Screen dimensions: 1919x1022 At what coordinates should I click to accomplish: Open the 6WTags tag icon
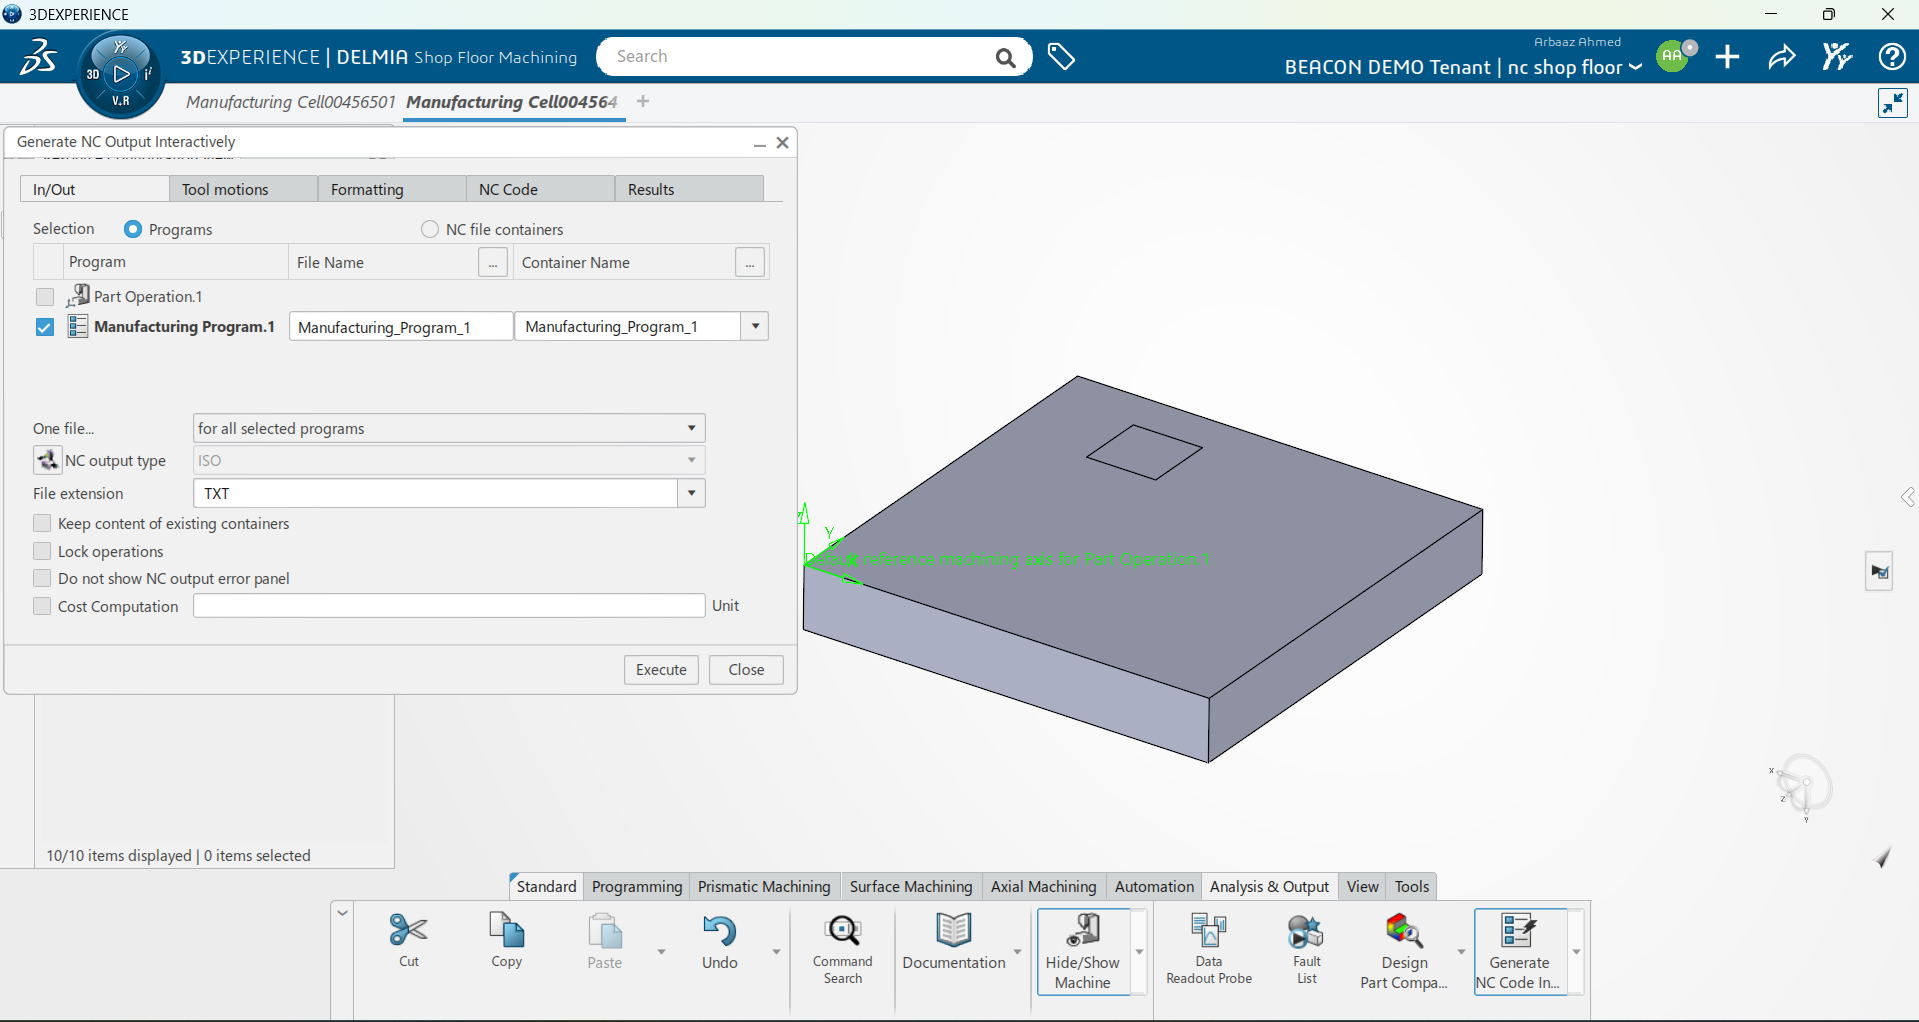[x=1061, y=57]
